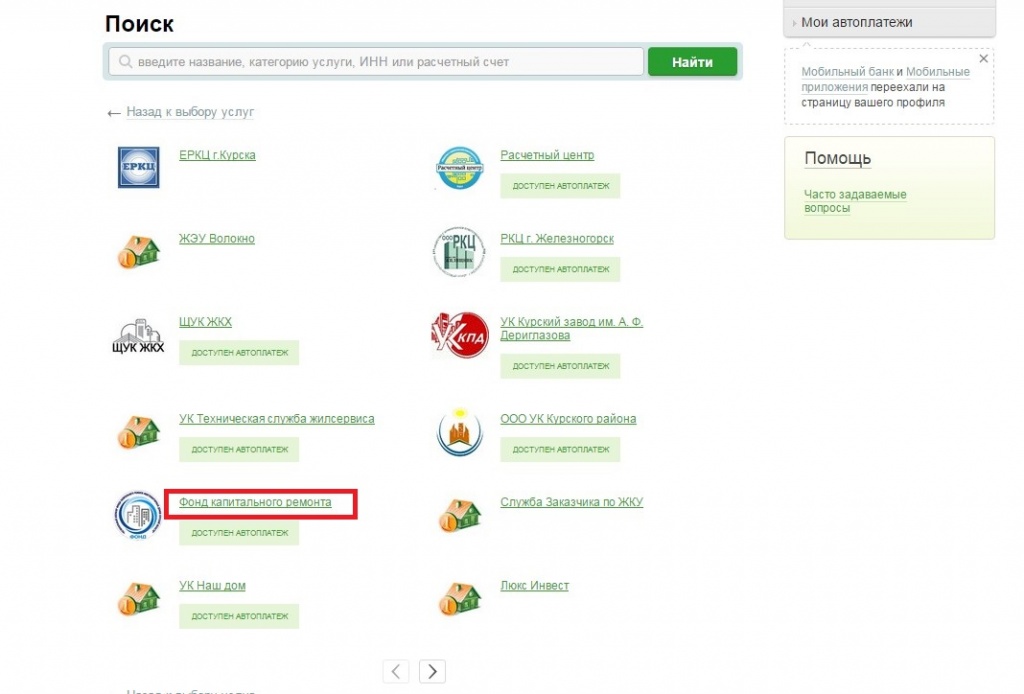The height and width of the screenshot is (694, 1024).
Task: Open the ЩУК ЖКХ link
Action: (205, 322)
